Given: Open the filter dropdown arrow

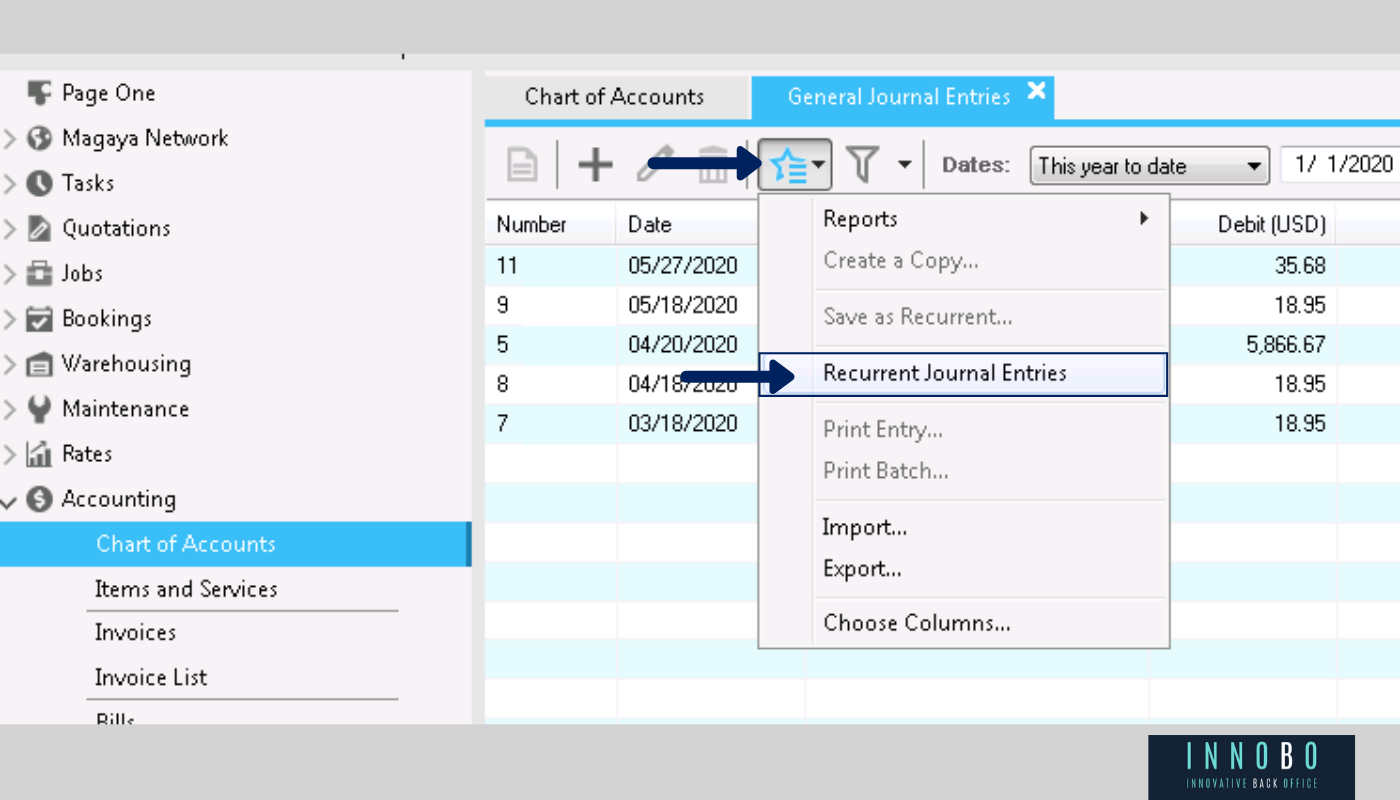Looking at the screenshot, I should [x=905, y=165].
